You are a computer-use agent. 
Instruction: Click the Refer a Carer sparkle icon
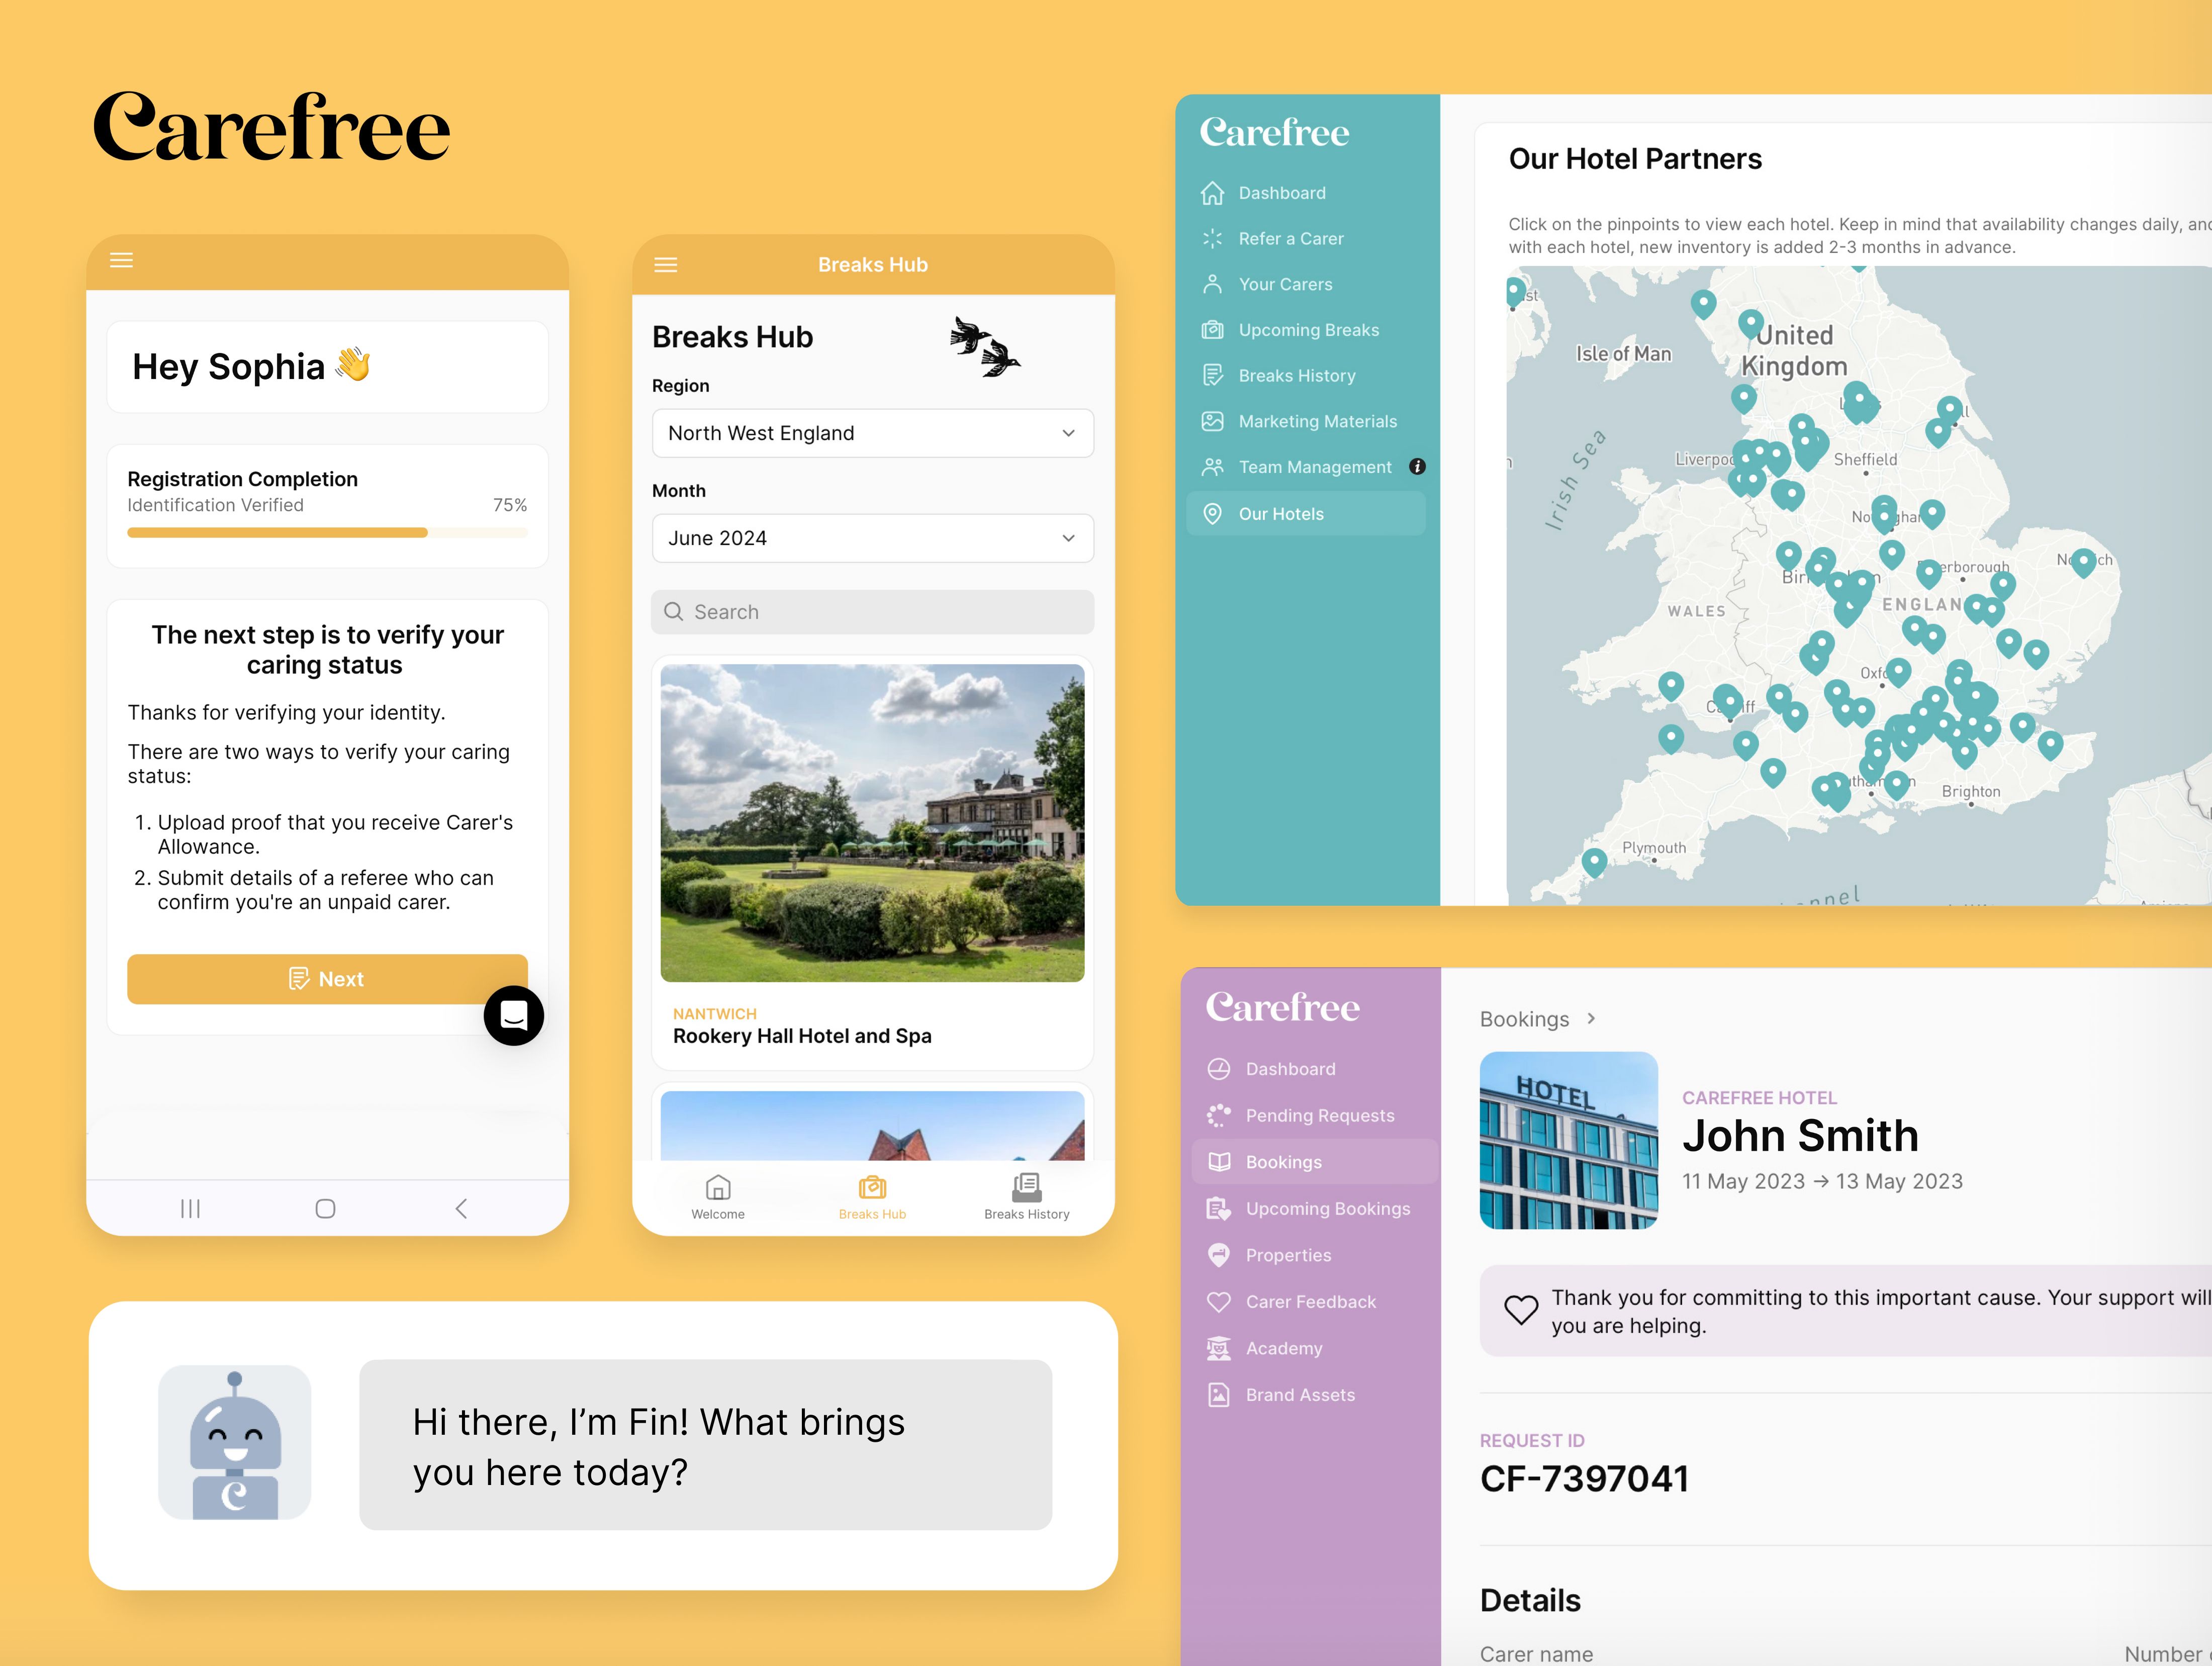(1212, 239)
